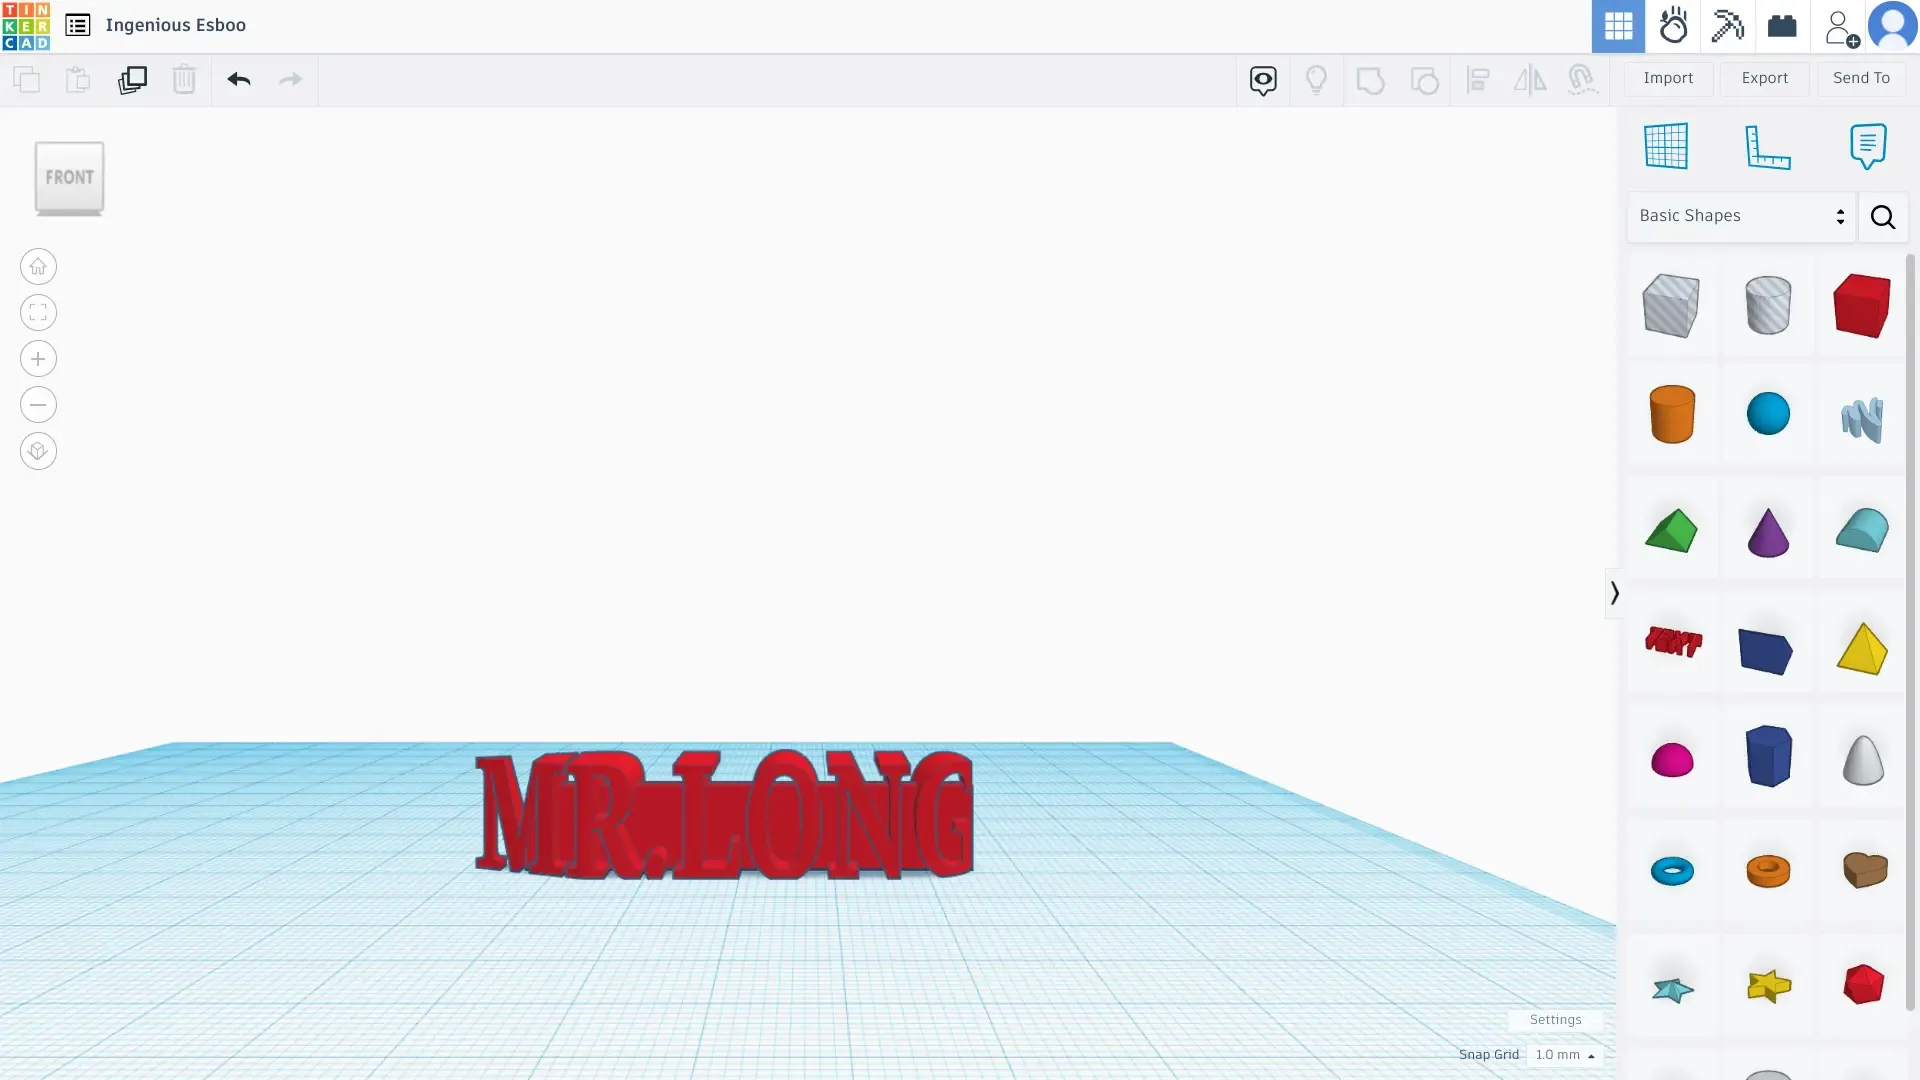Viewport: 1920px width, 1080px height.
Task: Toggle the Home/reset view button
Action: [38, 265]
